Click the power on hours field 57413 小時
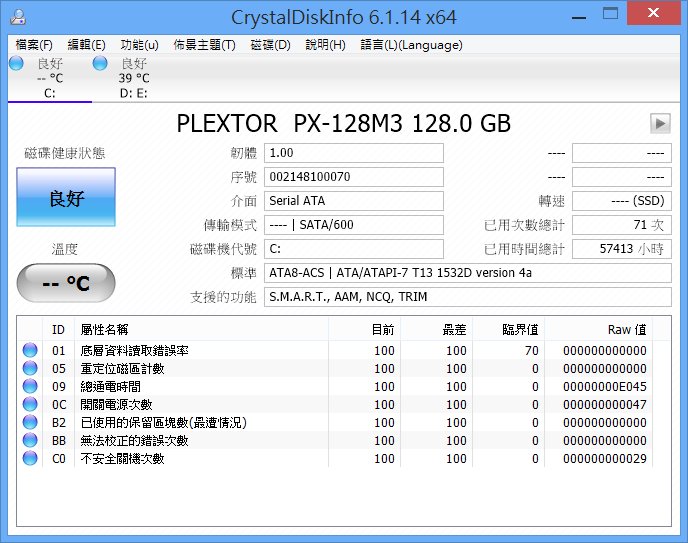 point(622,249)
